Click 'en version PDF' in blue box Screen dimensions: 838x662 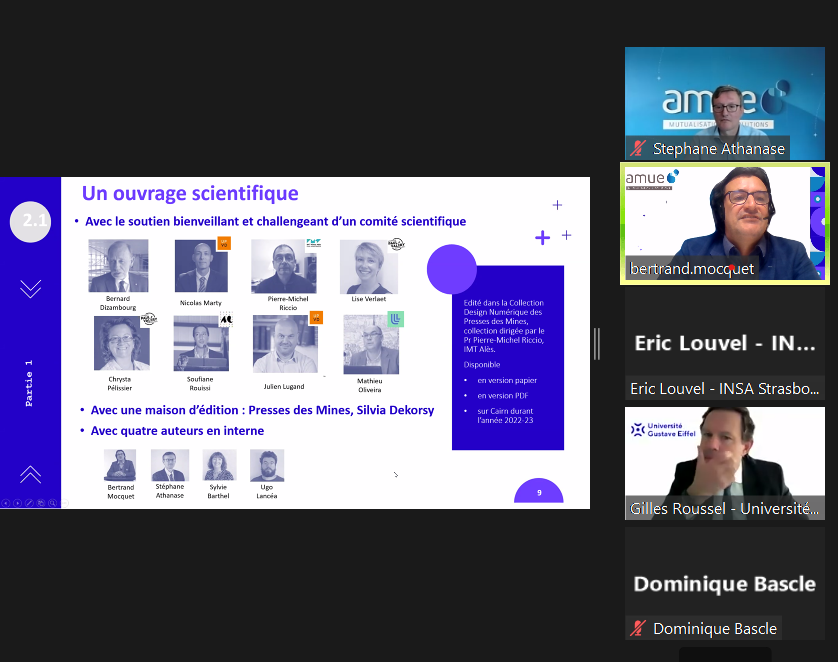tap(502, 395)
